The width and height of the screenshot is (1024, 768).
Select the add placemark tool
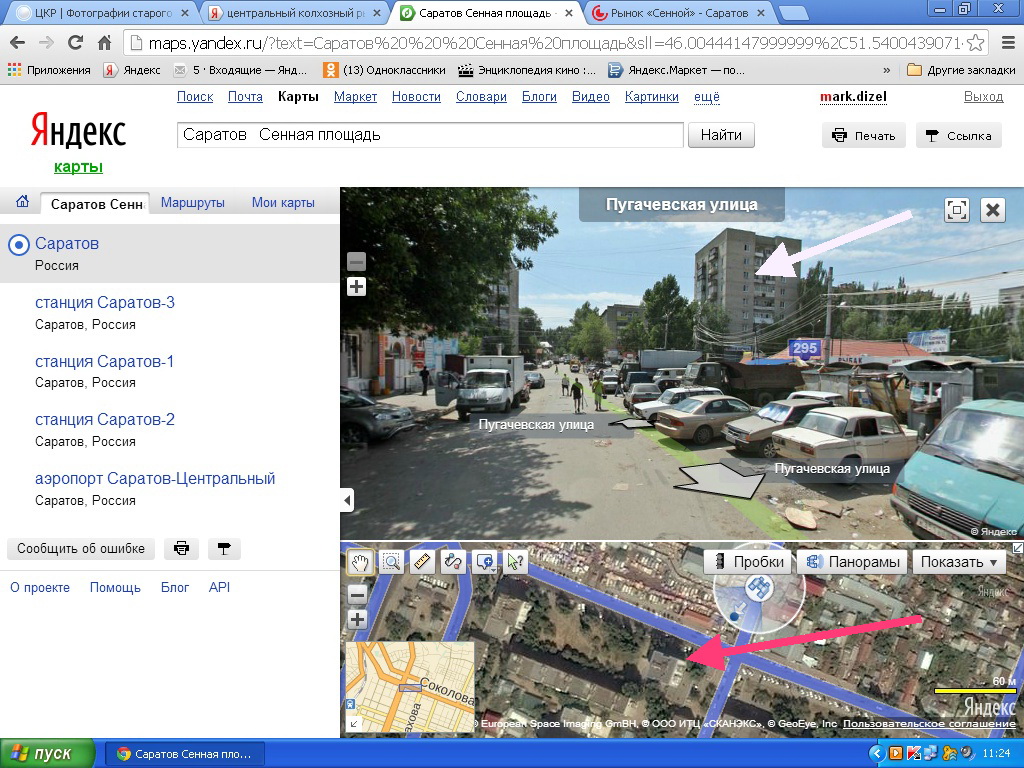click(x=485, y=562)
